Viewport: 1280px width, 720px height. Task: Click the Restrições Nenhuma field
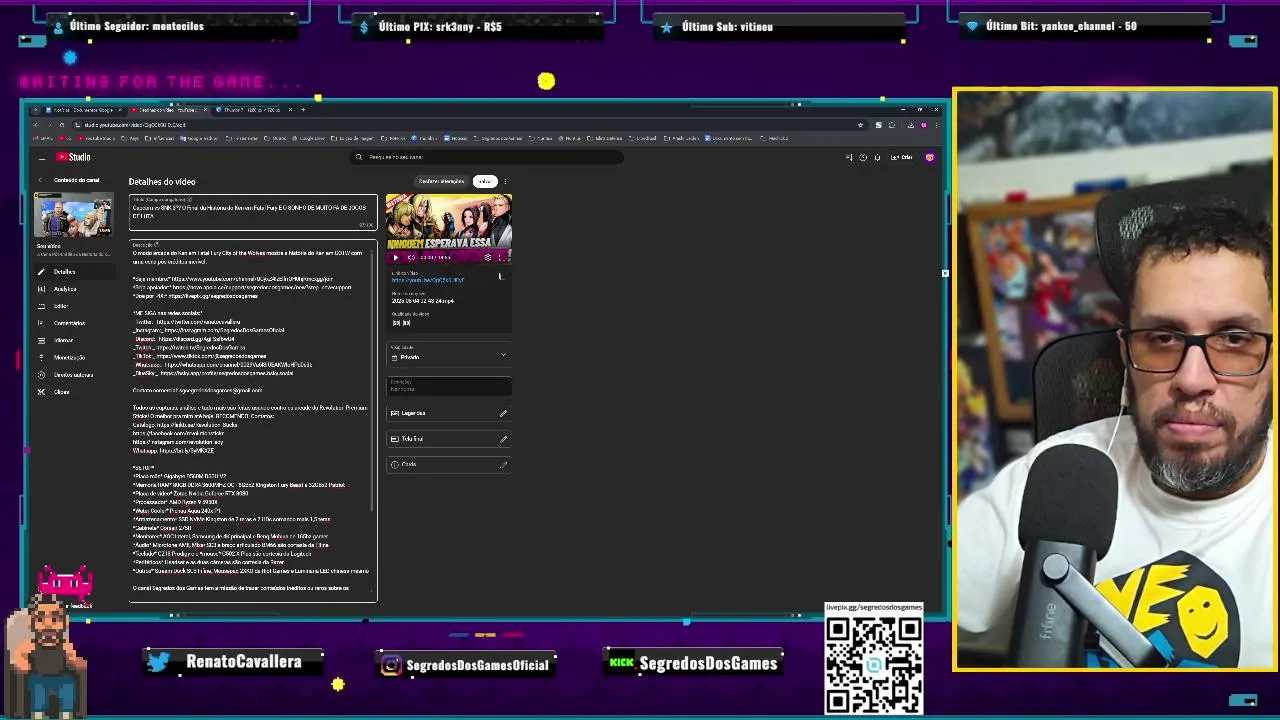pyautogui.click(x=449, y=385)
